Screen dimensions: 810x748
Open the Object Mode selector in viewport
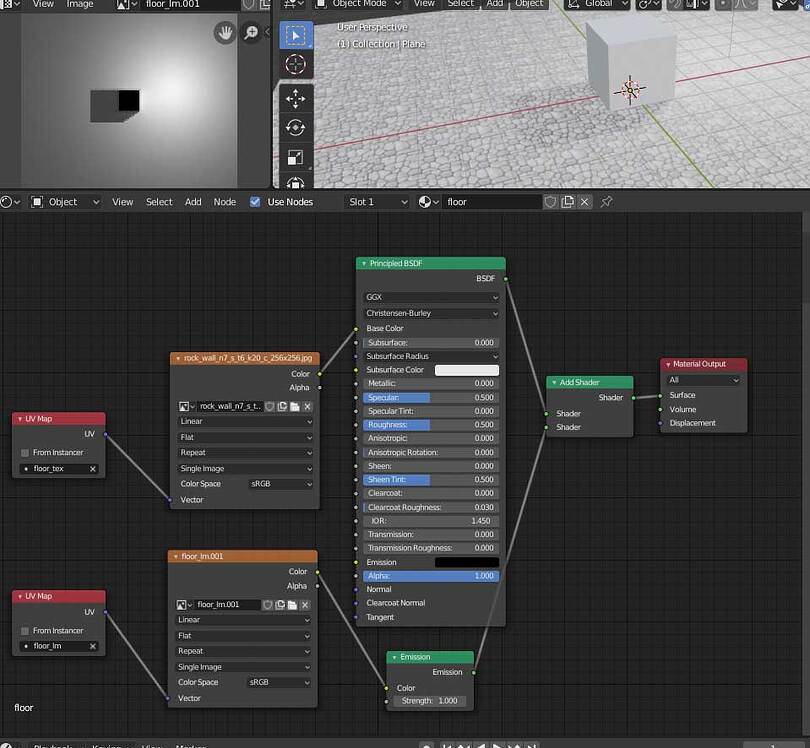coord(359,4)
